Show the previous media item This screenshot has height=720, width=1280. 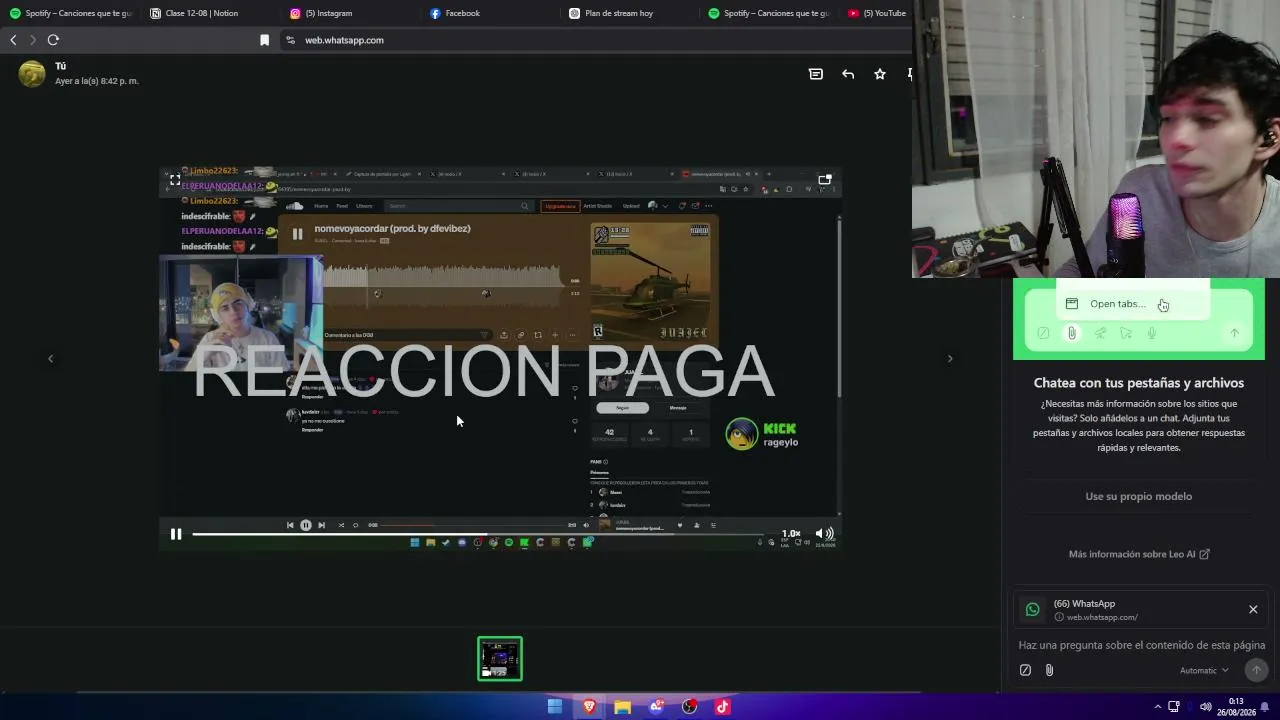click(x=50, y=358)
